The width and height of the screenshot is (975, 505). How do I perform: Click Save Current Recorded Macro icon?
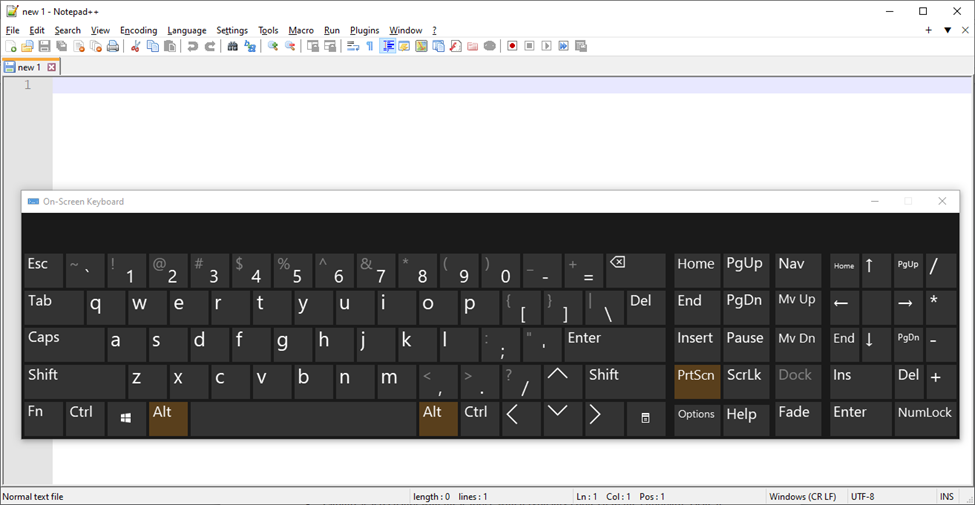581,46
